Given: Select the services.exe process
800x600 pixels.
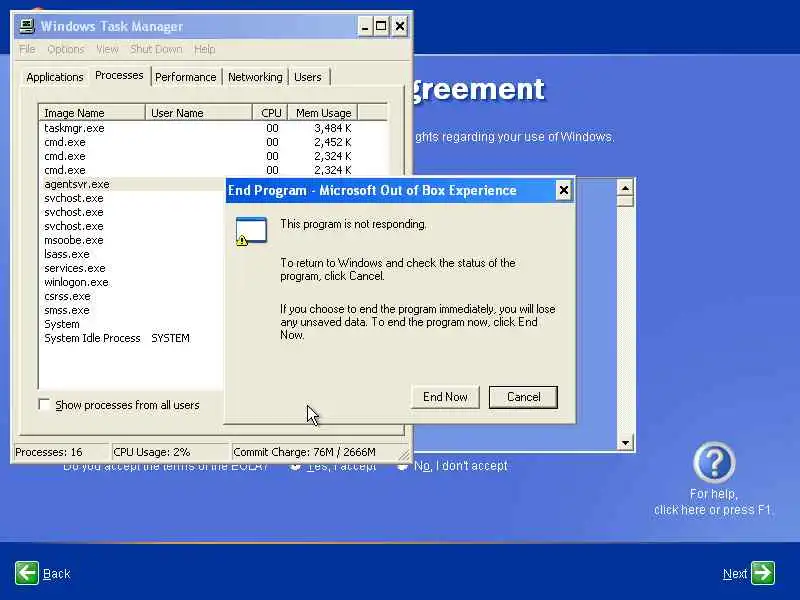Looking at the screenshot, I should pos(133,268).
